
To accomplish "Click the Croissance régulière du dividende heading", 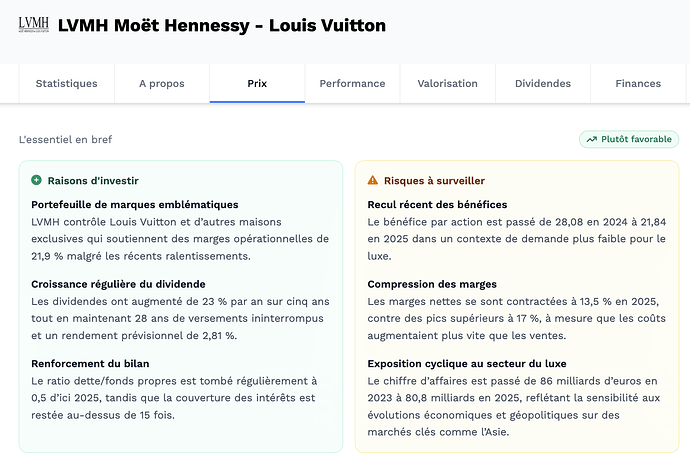I will coord(118,284).
